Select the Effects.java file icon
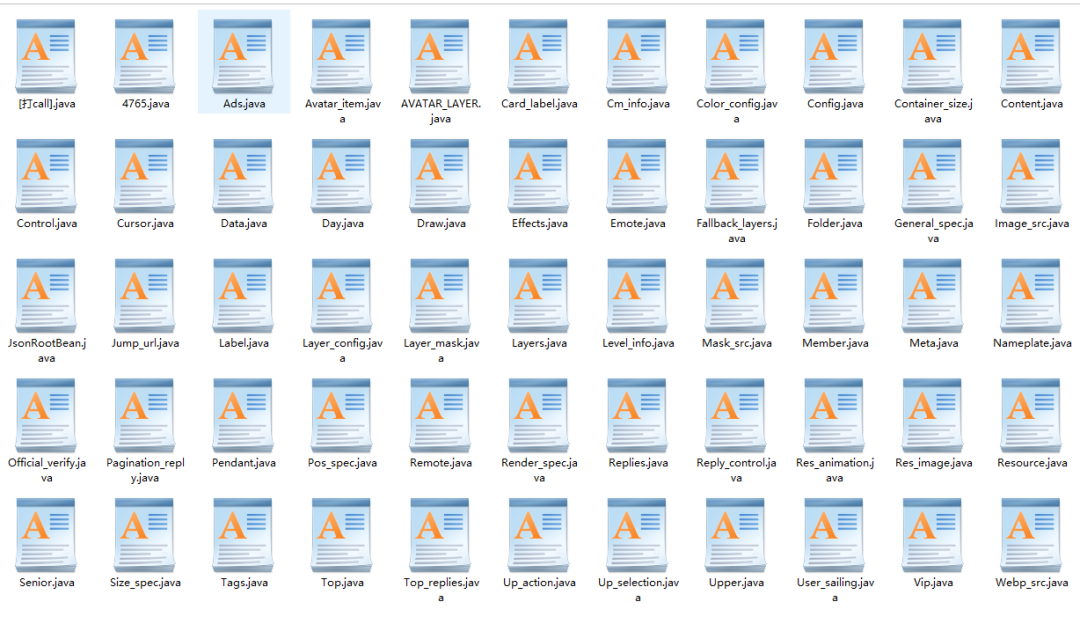The width and height of the screenshot is (1080, 624). pos(539,177)
